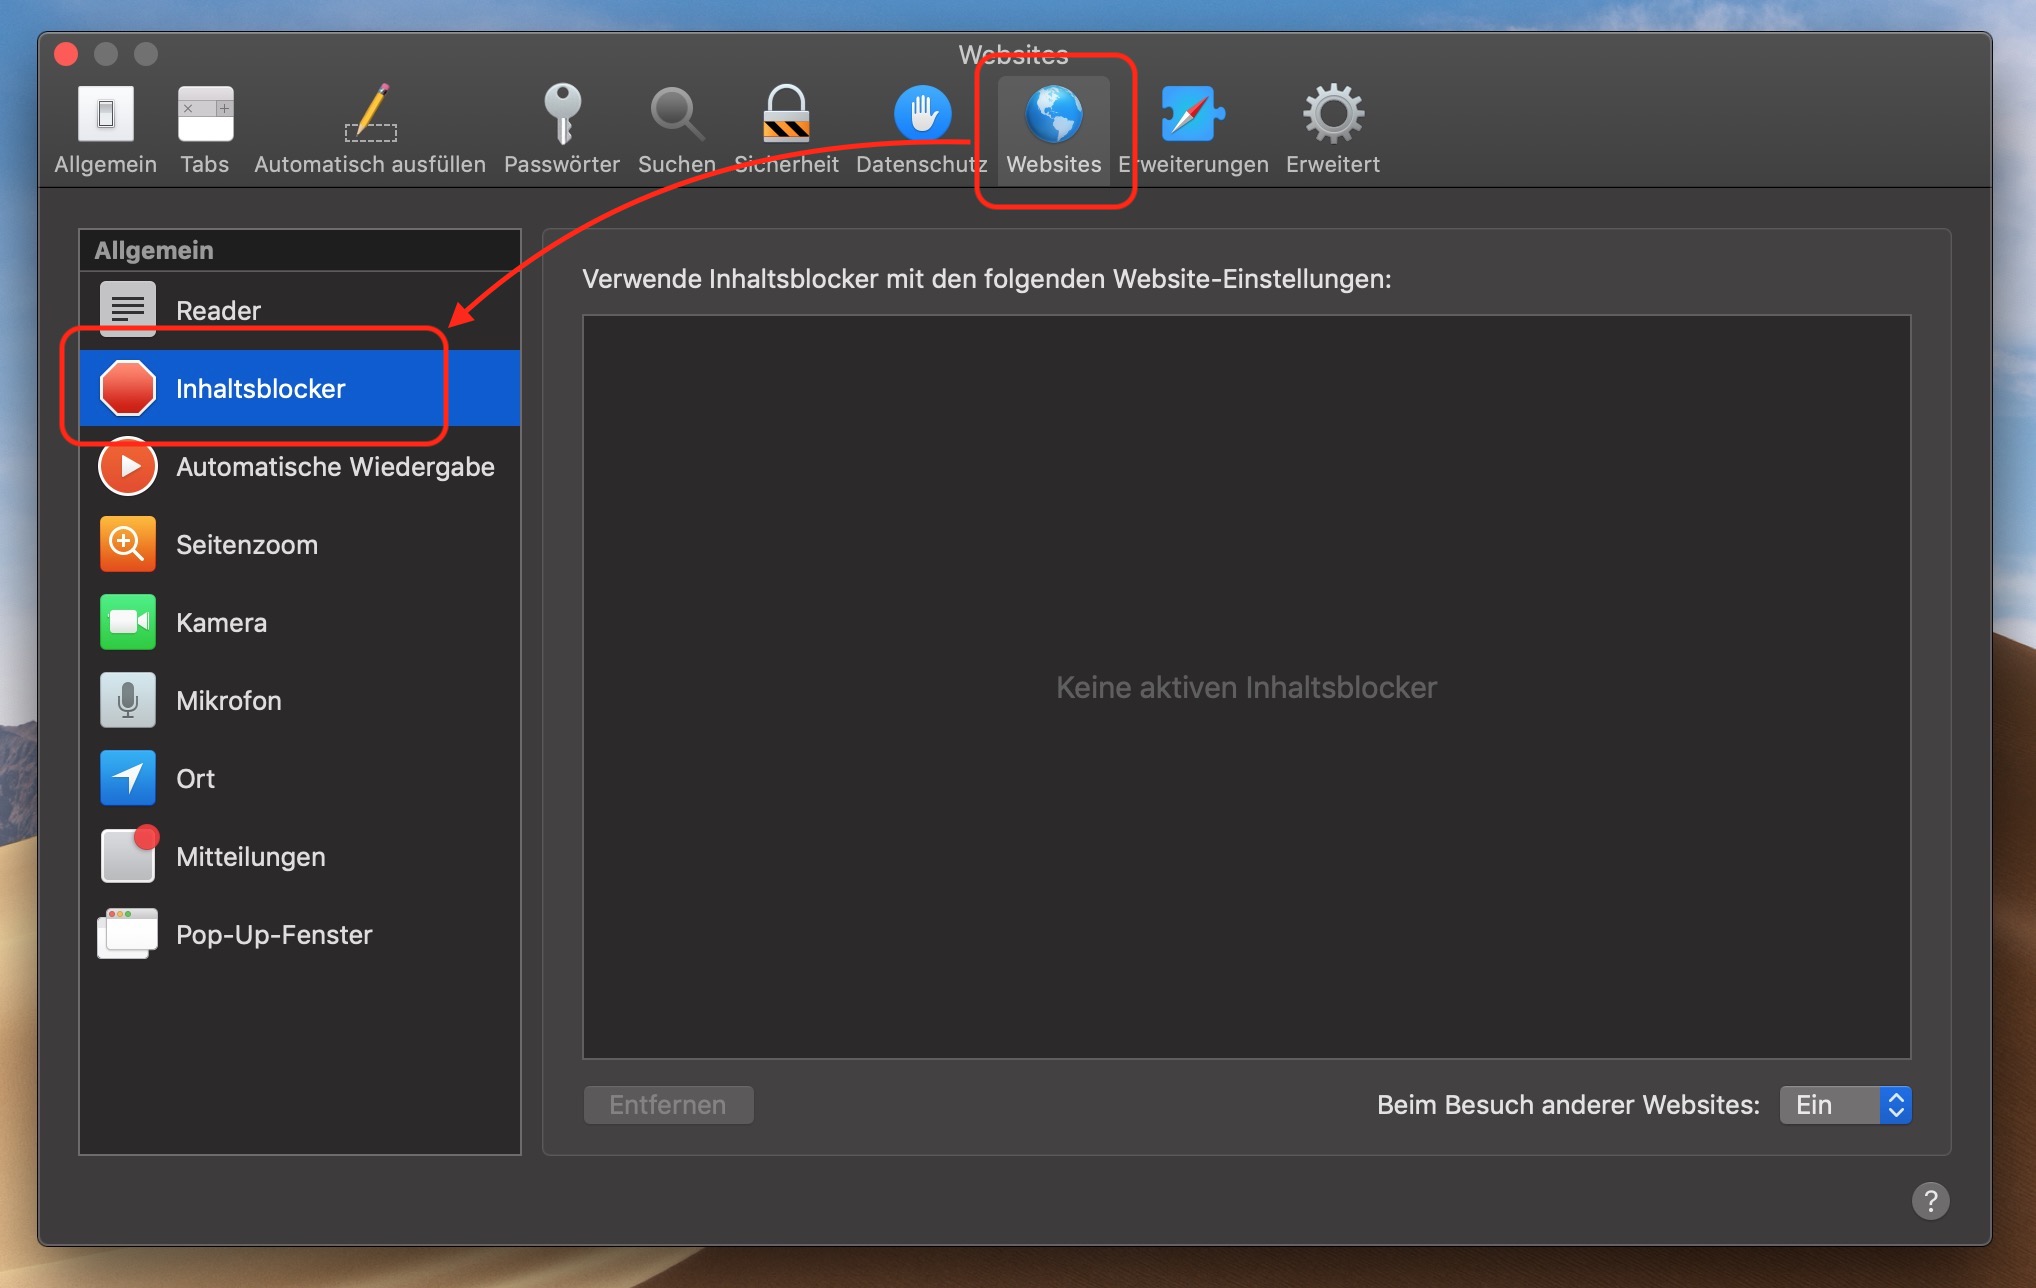
Task: Click the Entfernen button
Action: point(668,1105)
